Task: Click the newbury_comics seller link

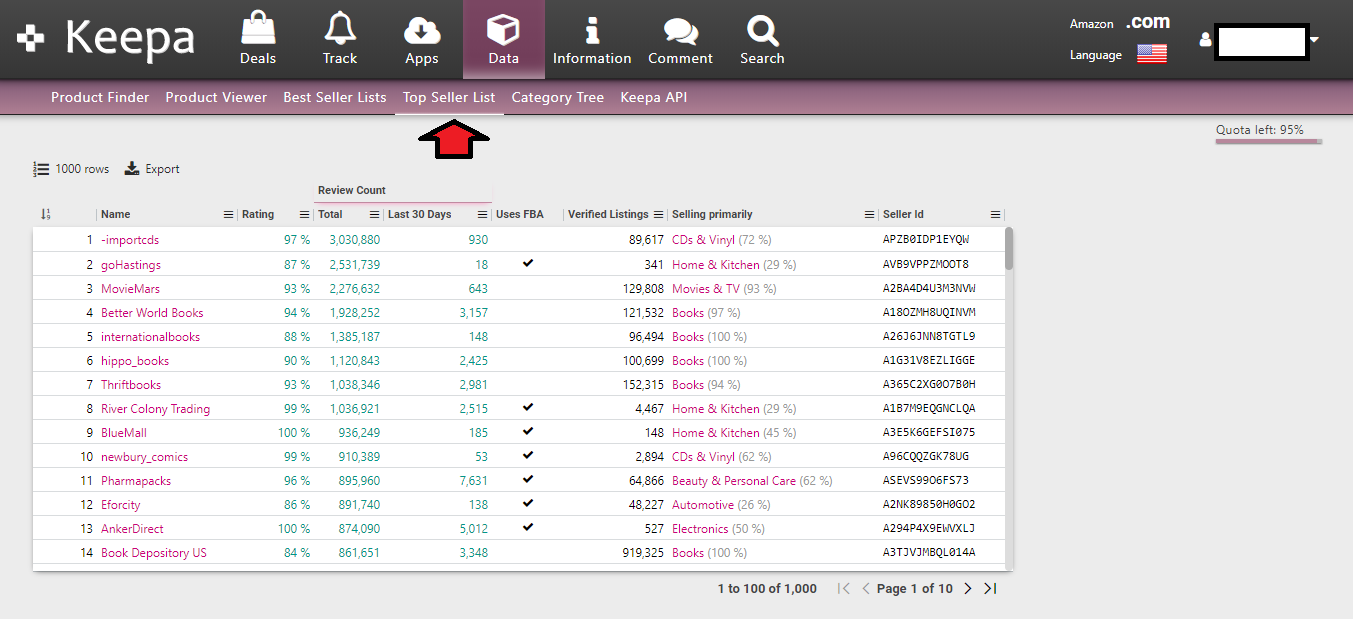Action: click(144, 457)
